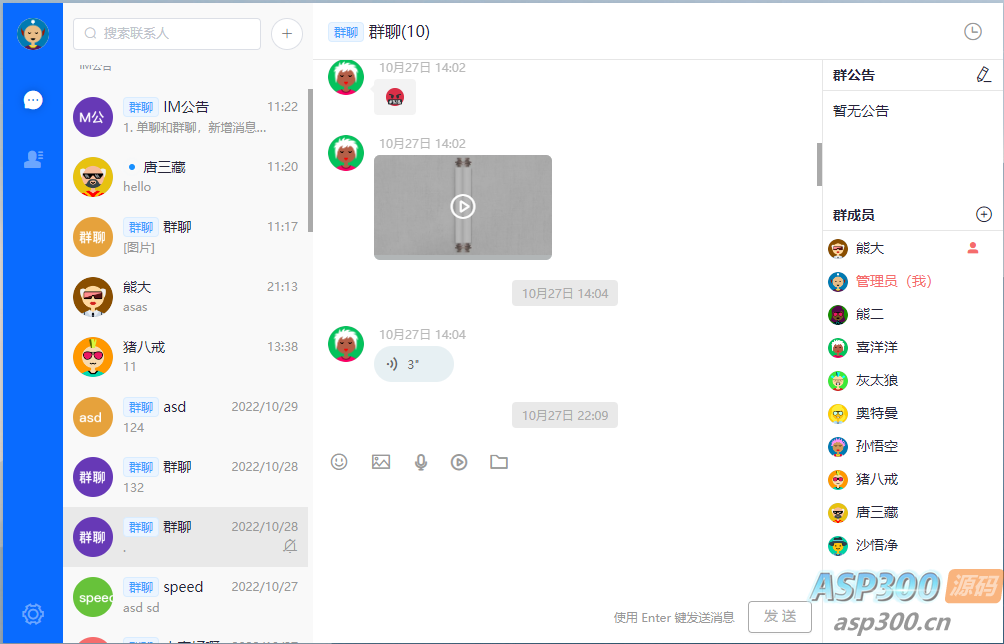The height and width of the screenshot is (644, 1004).
Task: Click the microphone voice message icon
Action: click(421, 462)
